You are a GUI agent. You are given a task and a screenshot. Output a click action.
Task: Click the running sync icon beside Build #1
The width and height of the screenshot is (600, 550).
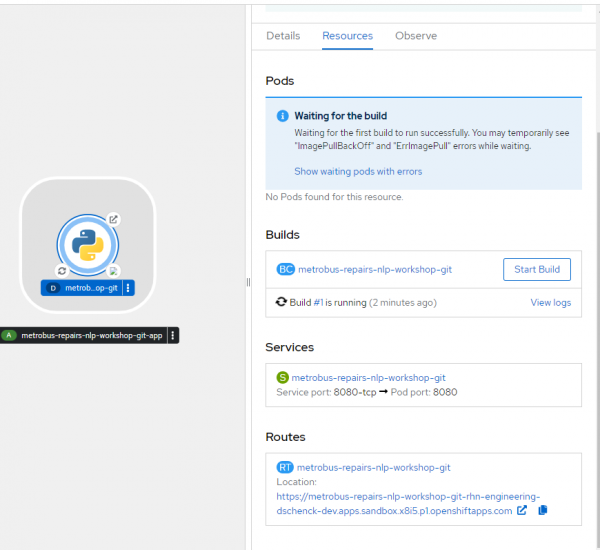click(x=281, y=302)
